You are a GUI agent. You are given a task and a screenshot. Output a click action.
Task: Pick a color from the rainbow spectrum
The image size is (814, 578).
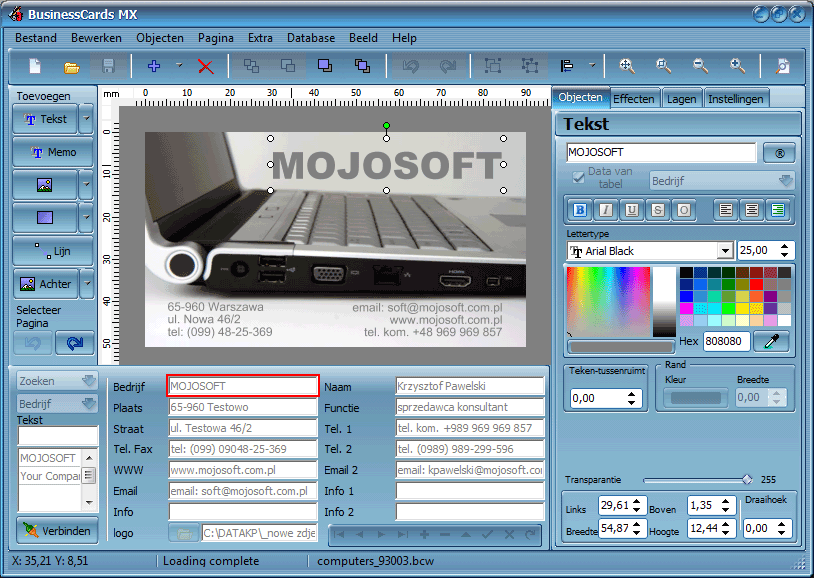point(608,302)
